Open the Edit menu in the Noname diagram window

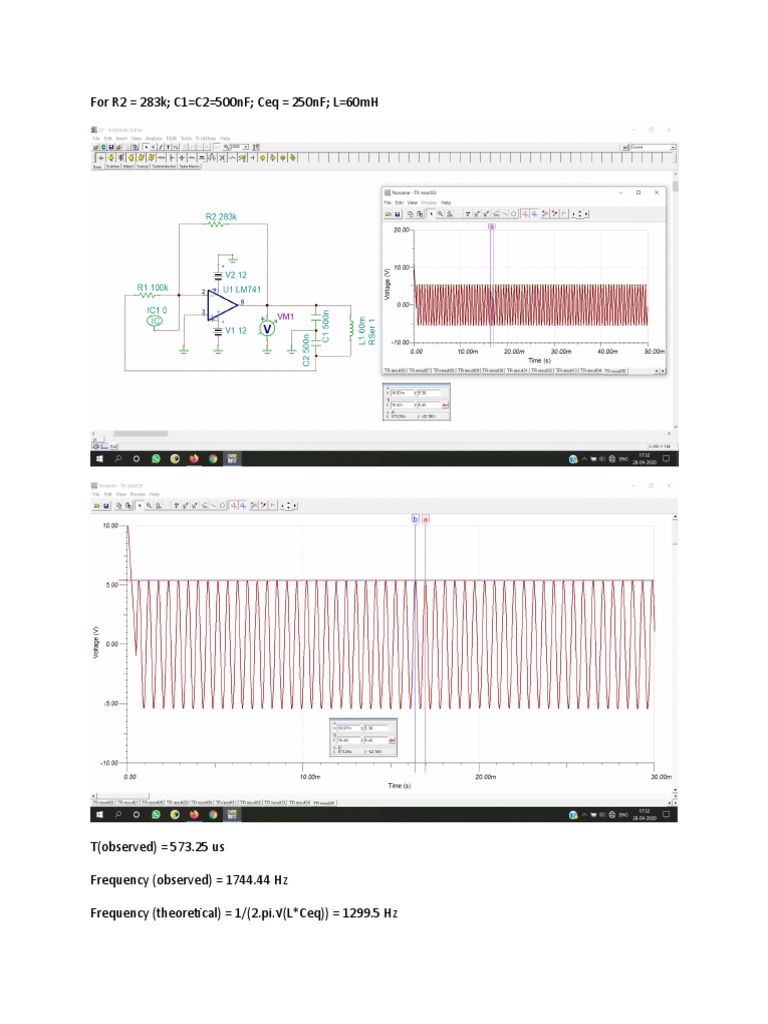[x=399, y=202]
